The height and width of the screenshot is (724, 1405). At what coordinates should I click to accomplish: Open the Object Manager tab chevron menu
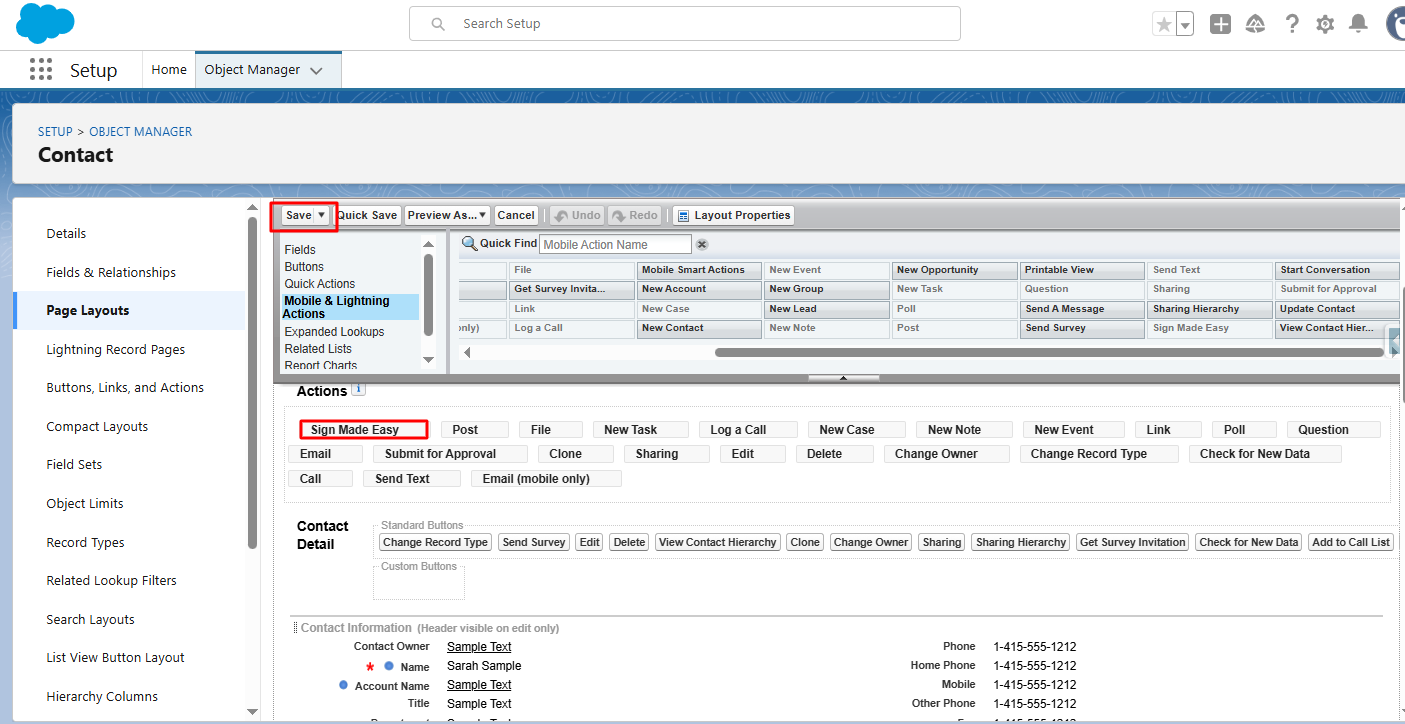(317, 70)
